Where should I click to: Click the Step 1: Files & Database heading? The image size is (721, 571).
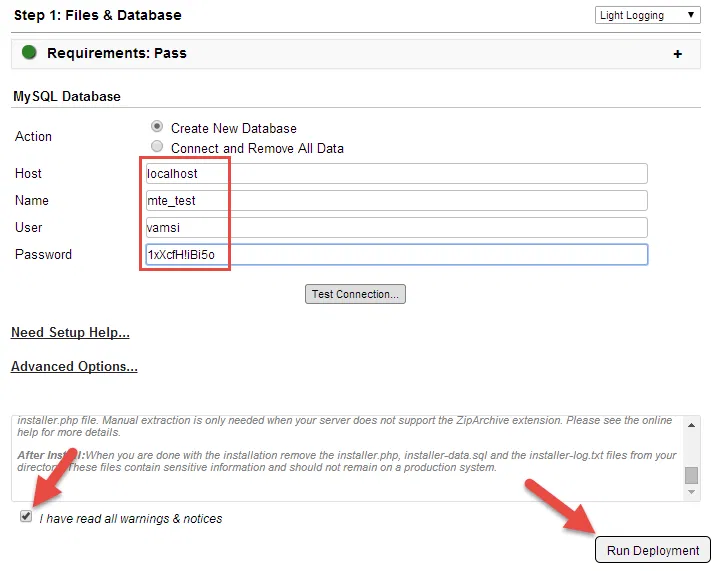click(97, 15)
